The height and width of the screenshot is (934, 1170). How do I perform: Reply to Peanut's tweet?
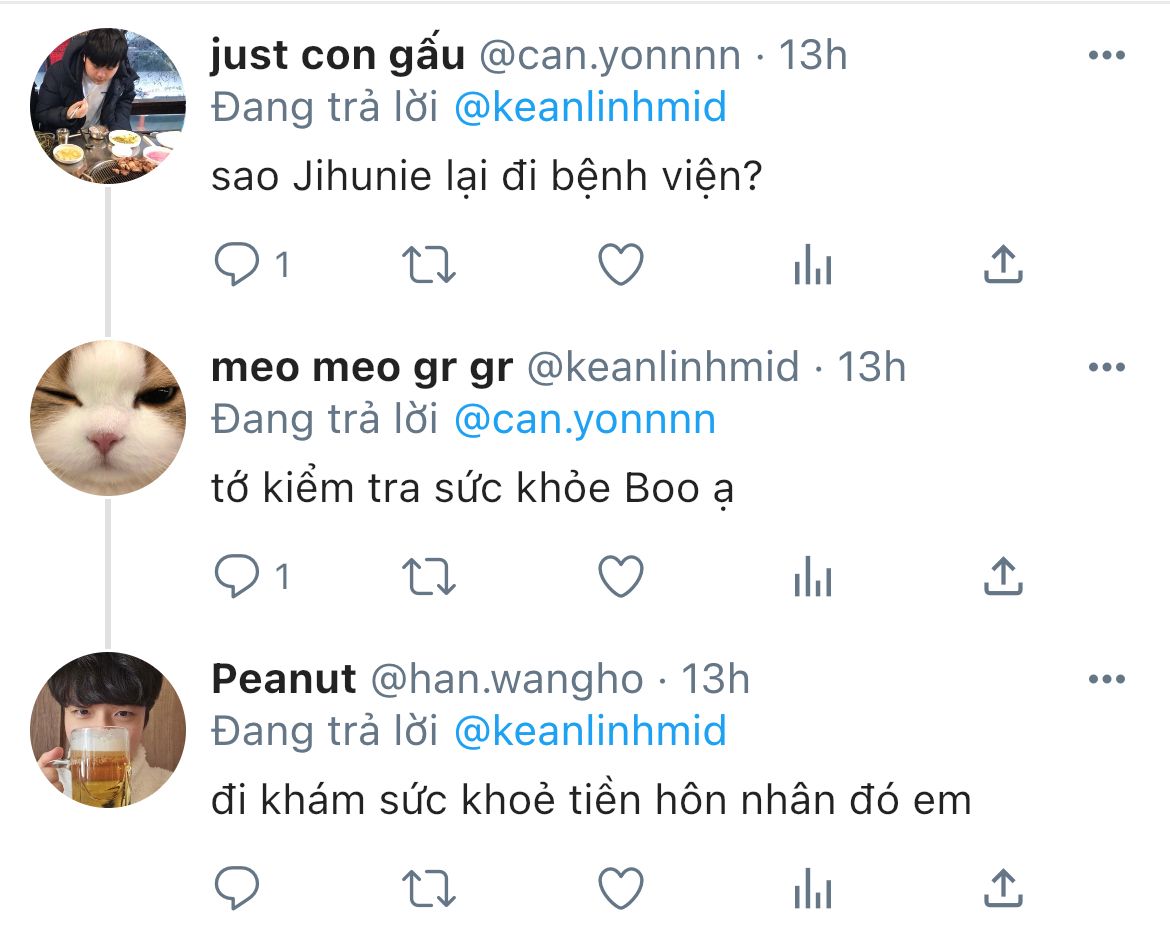coord(238,887)
